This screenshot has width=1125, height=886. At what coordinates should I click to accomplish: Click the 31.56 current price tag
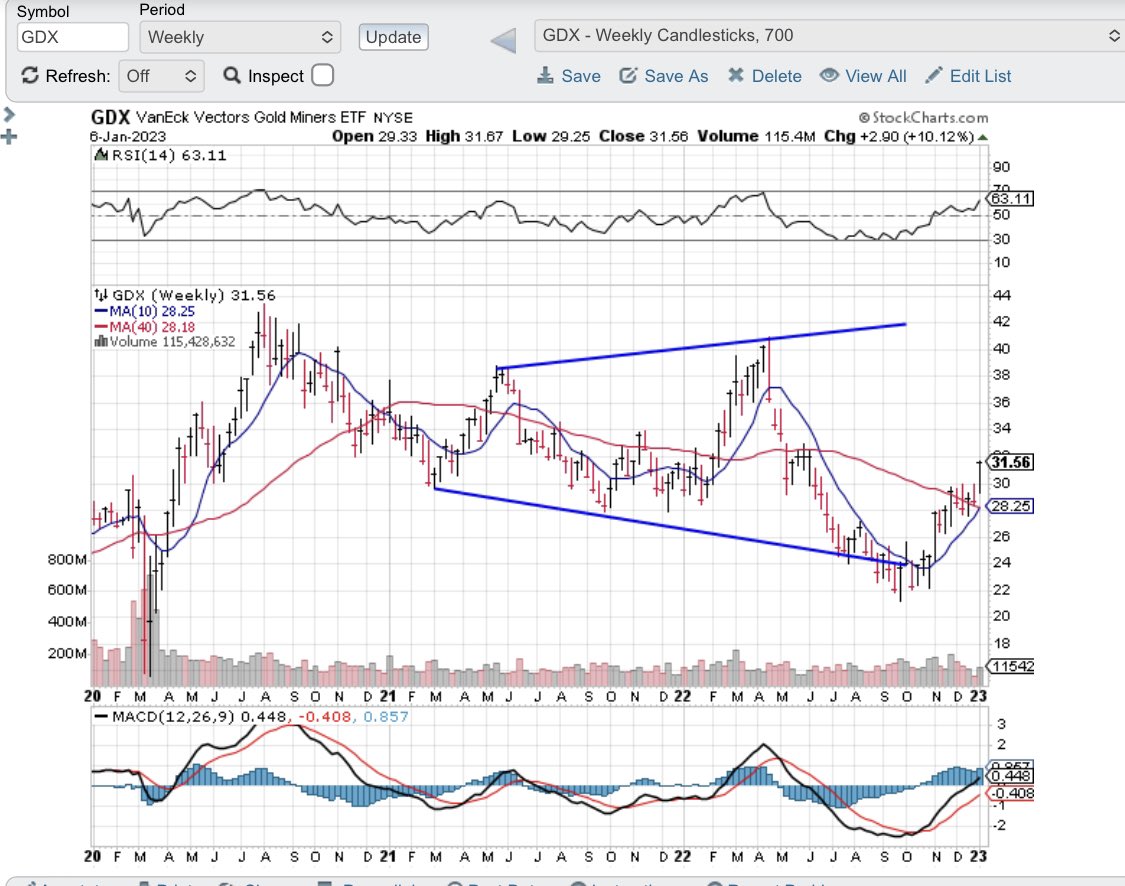pos(1010,462)
